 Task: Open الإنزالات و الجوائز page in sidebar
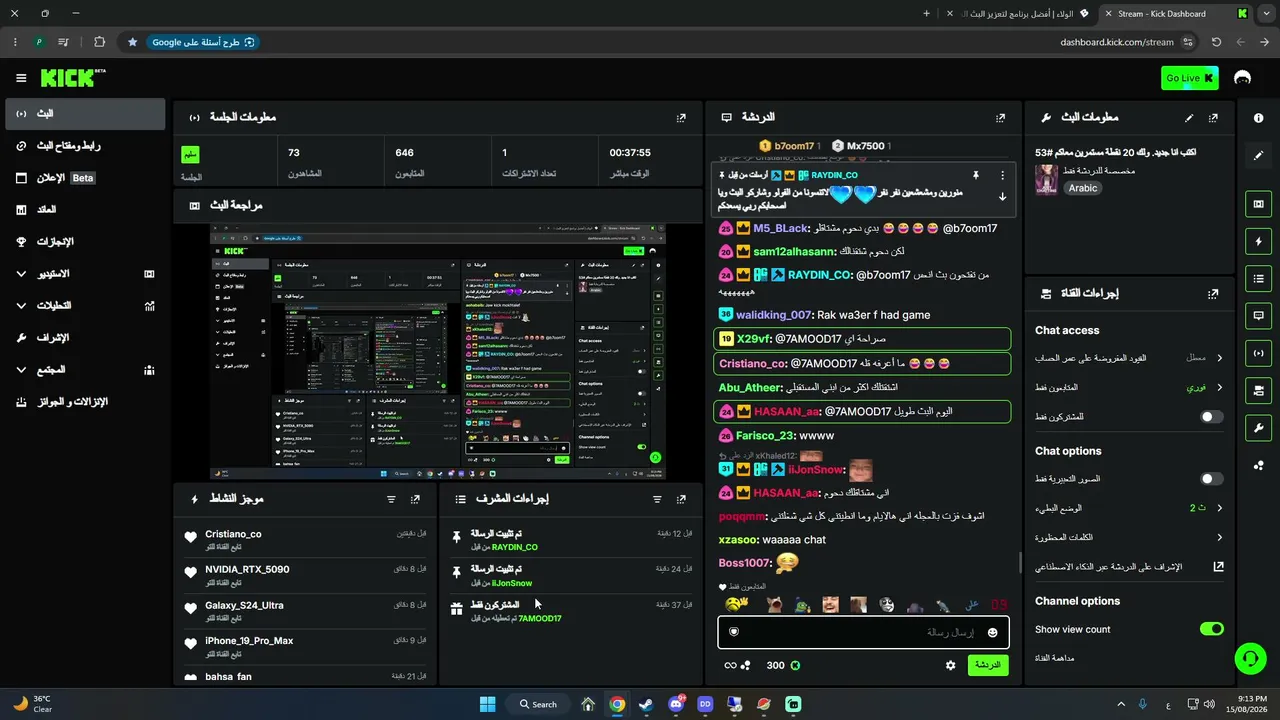coord(85,402)
